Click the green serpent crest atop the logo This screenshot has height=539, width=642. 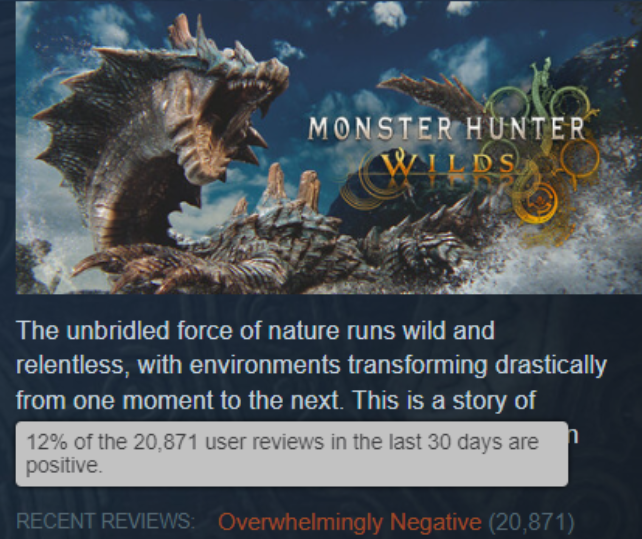[543, 87]
